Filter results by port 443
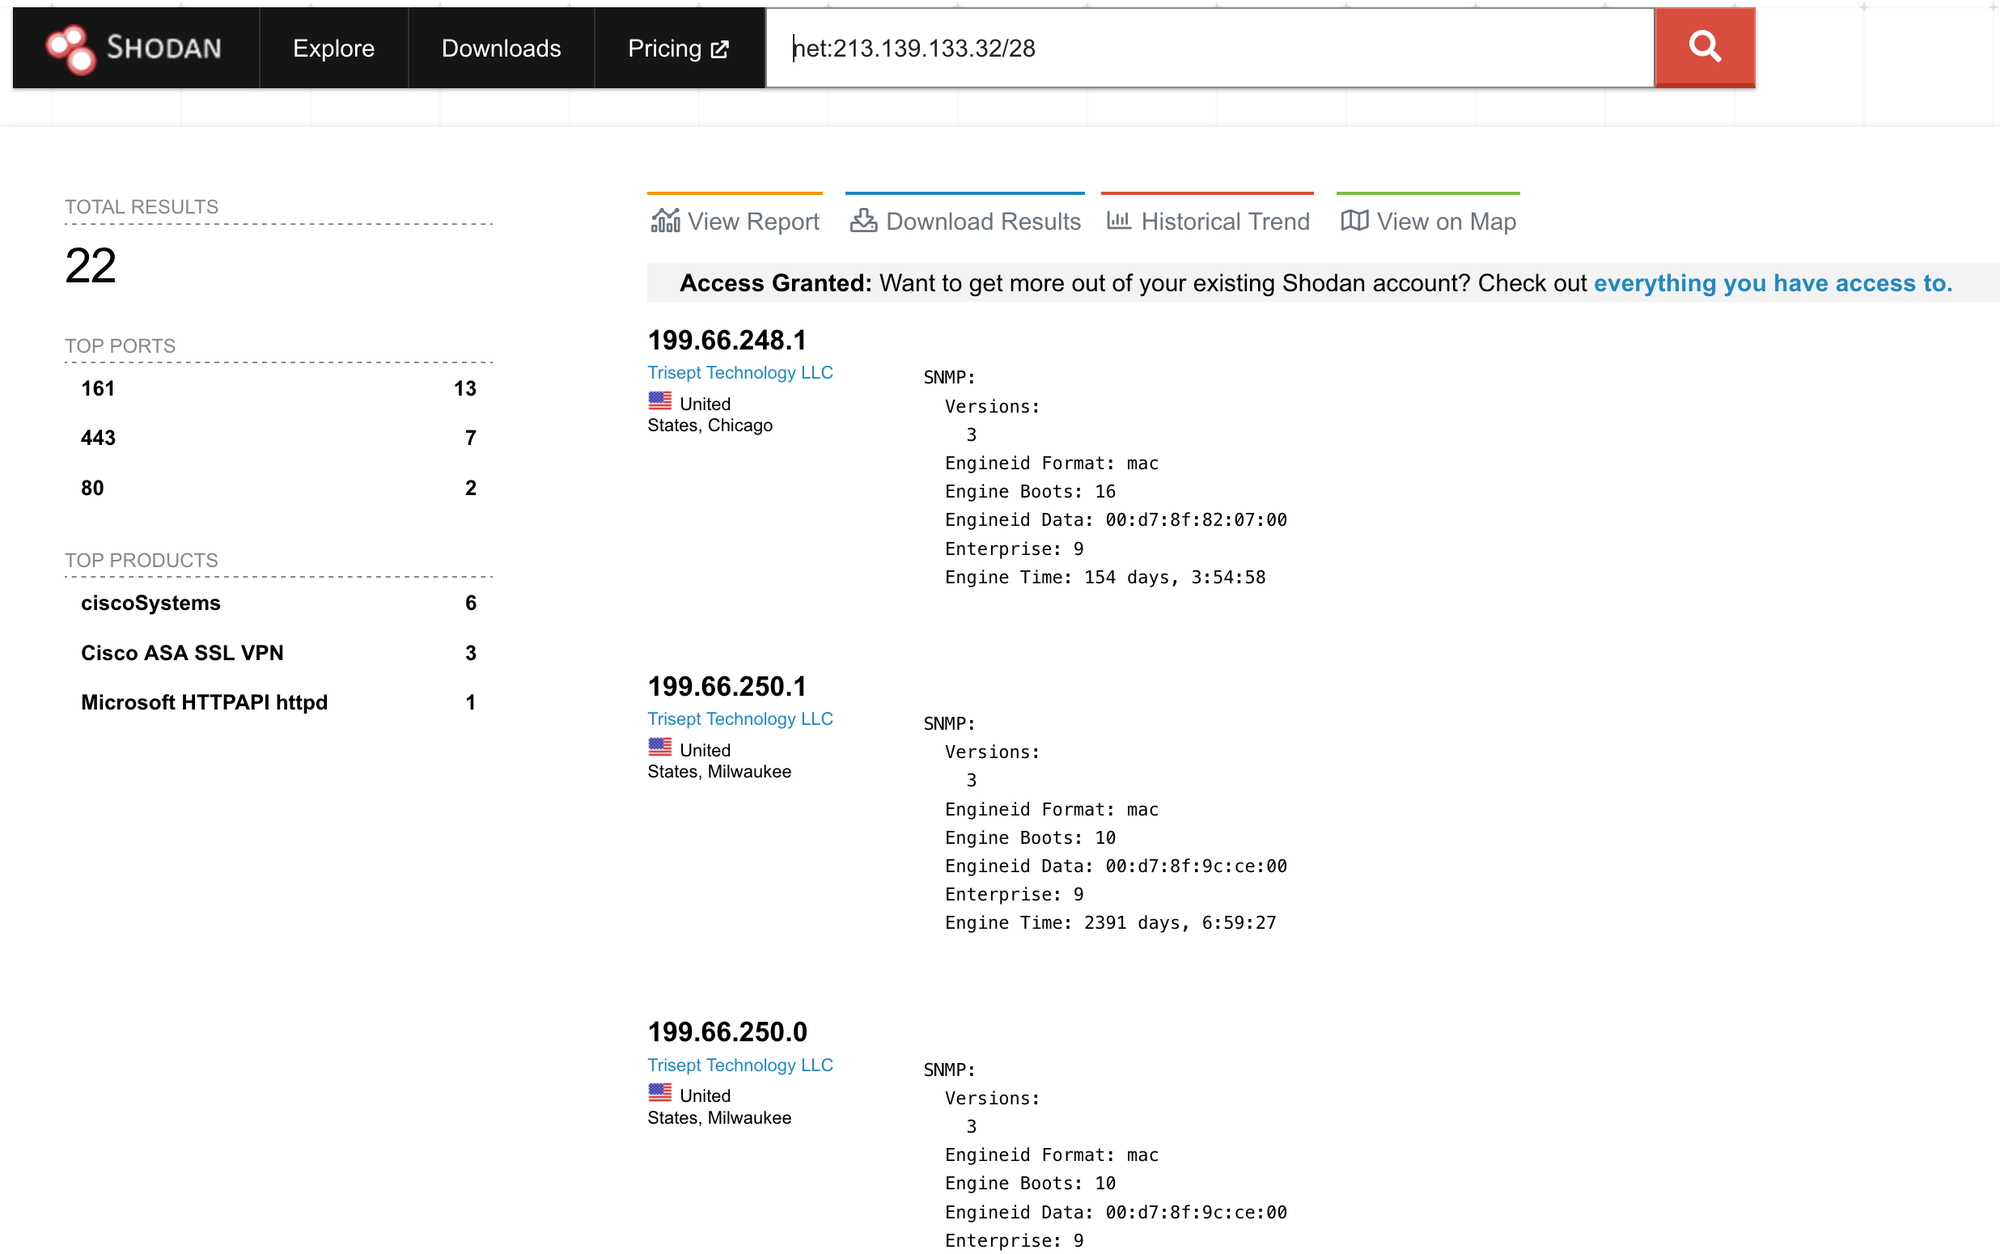The height and width of the screenshot is (1254, 2000). click(98, 437)
